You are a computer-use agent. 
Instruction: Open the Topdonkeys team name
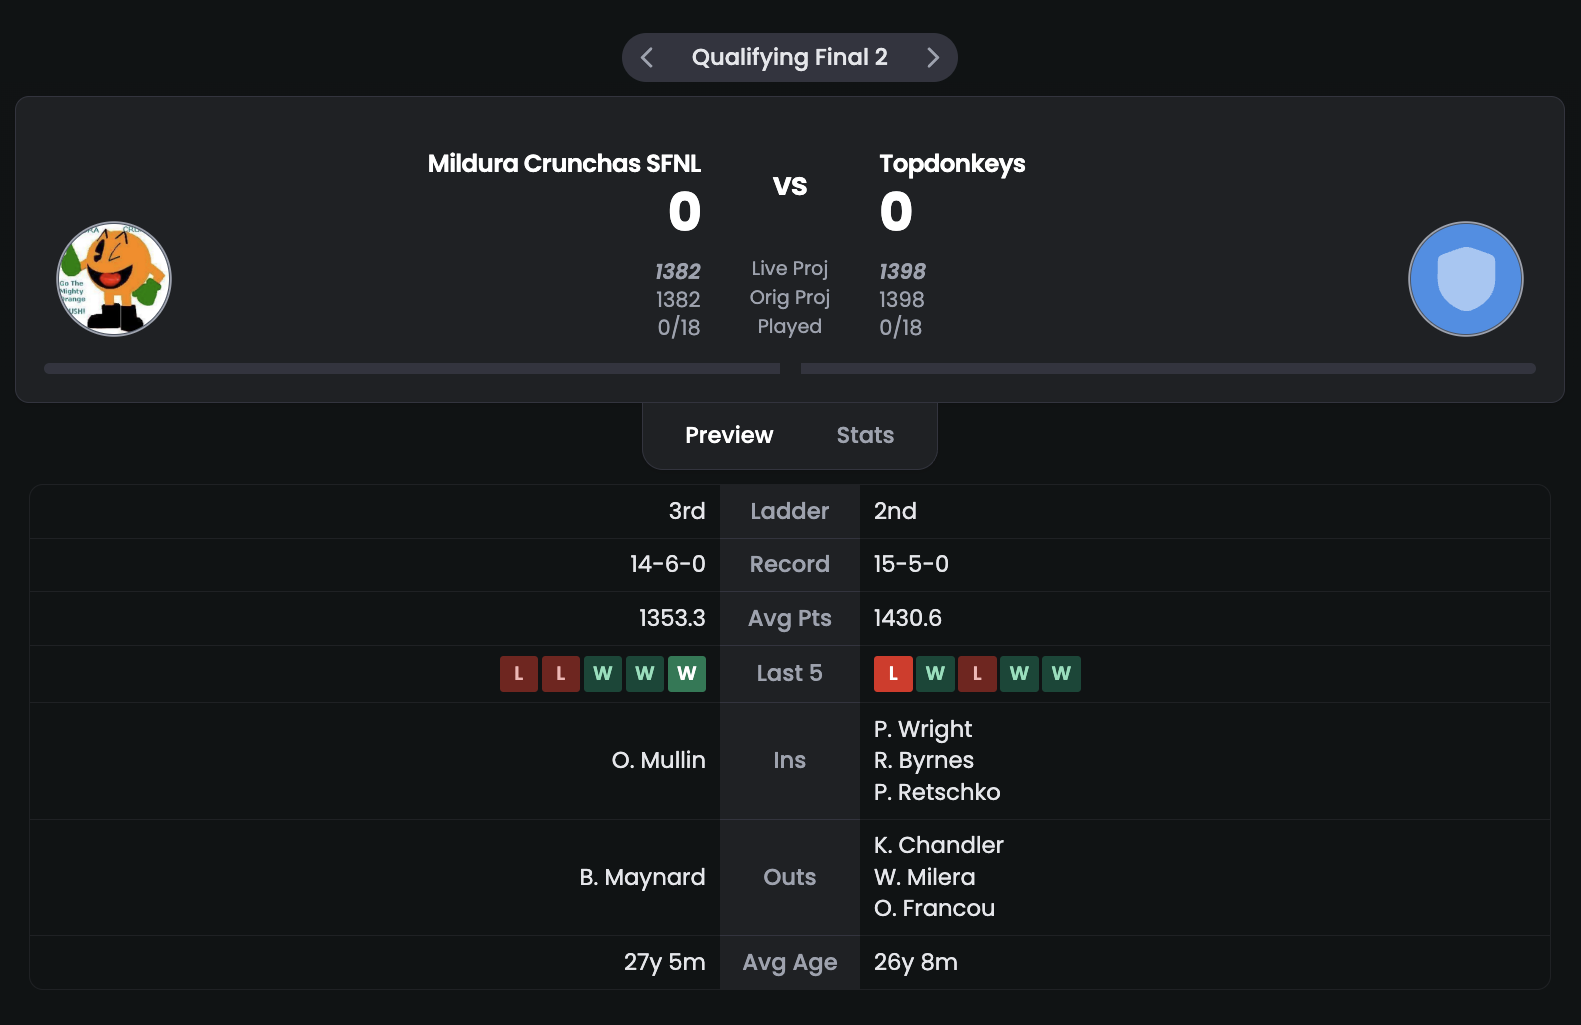[952, 163]
